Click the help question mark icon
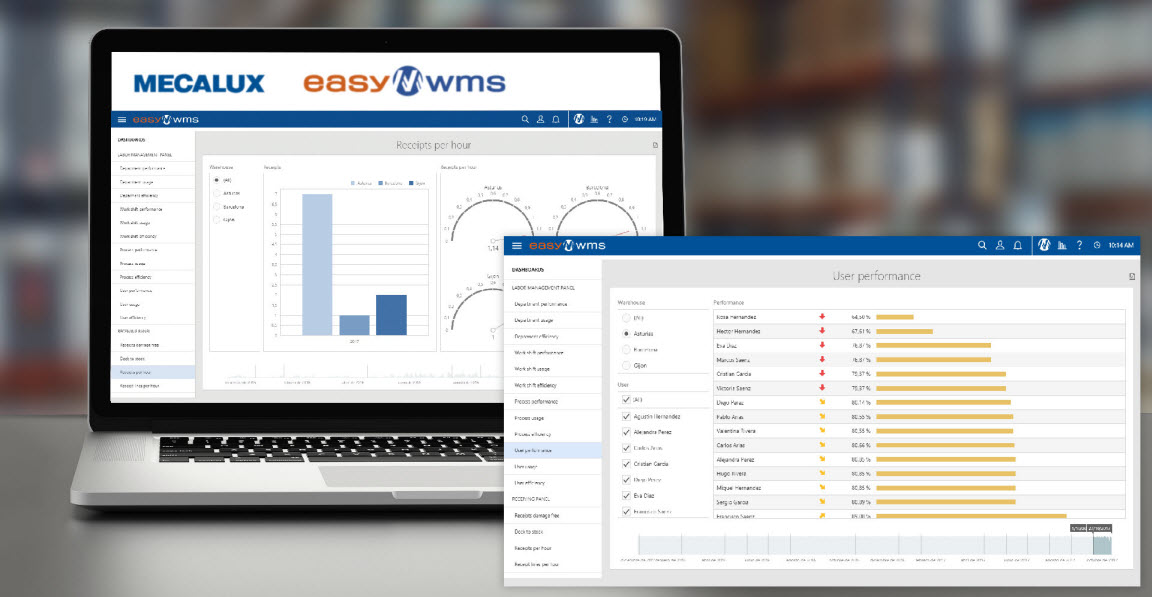 [x=1079, y=244]
